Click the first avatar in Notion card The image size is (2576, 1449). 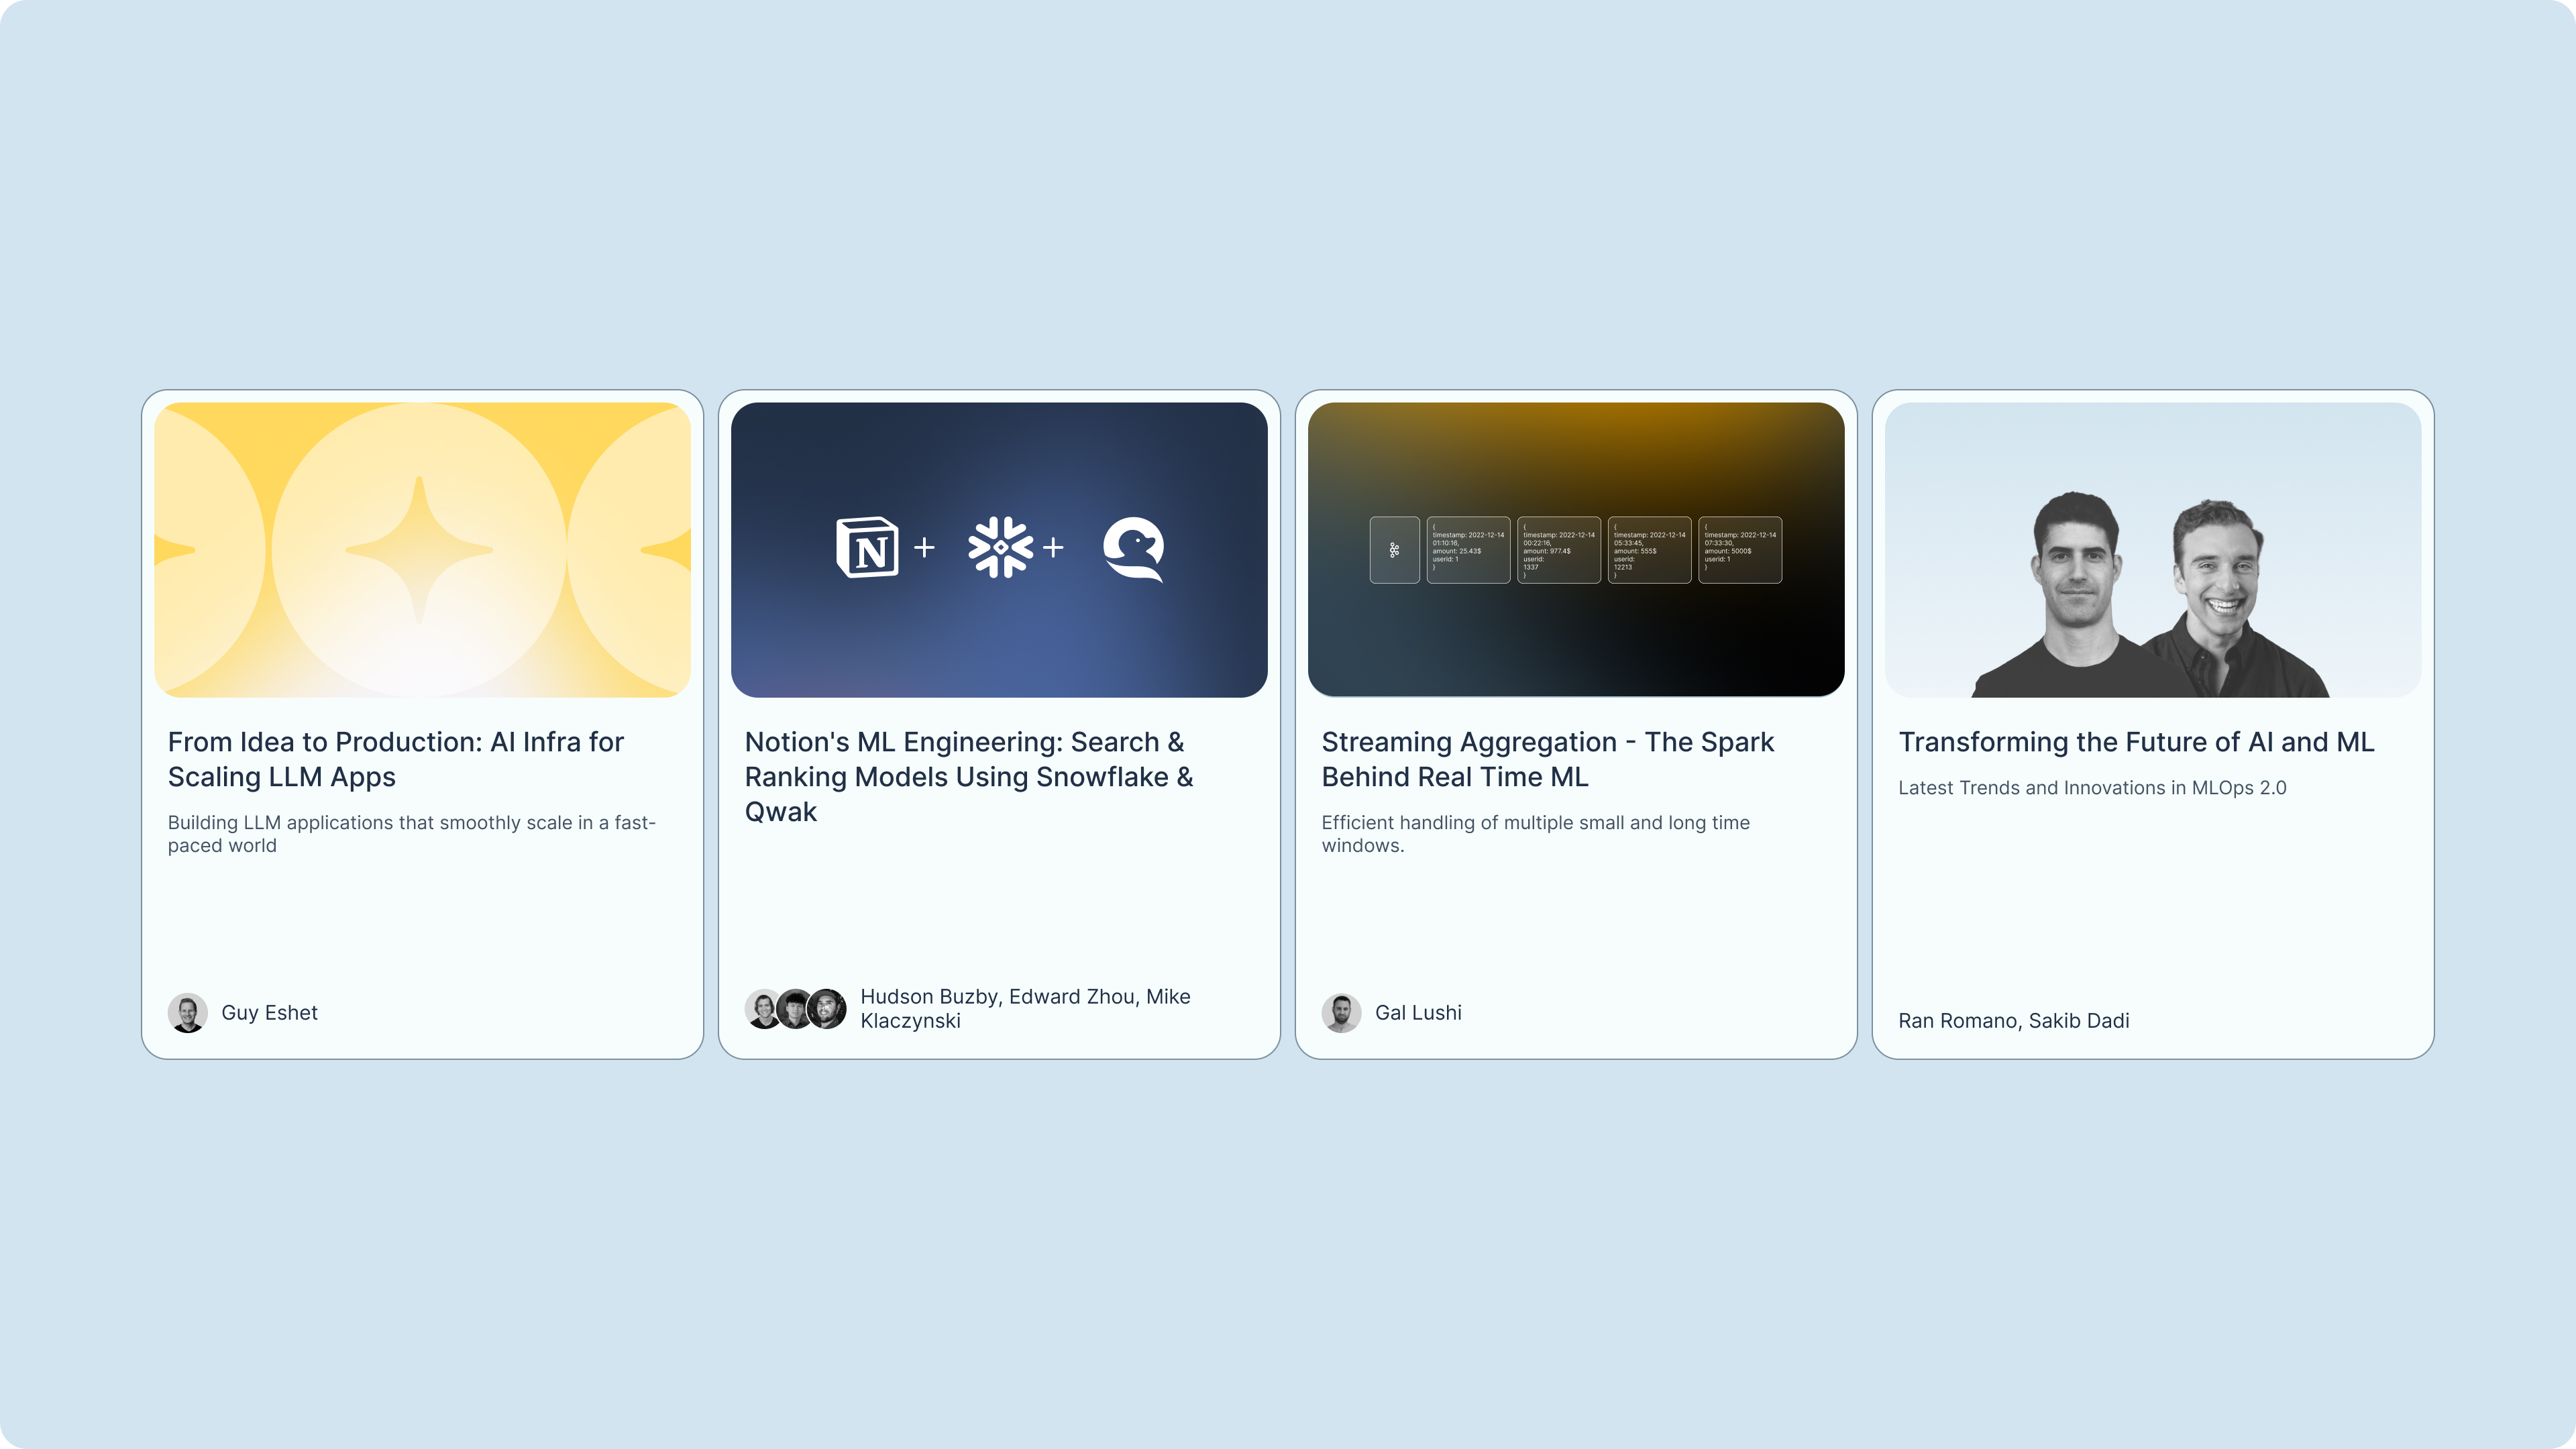coord(764,1009)
